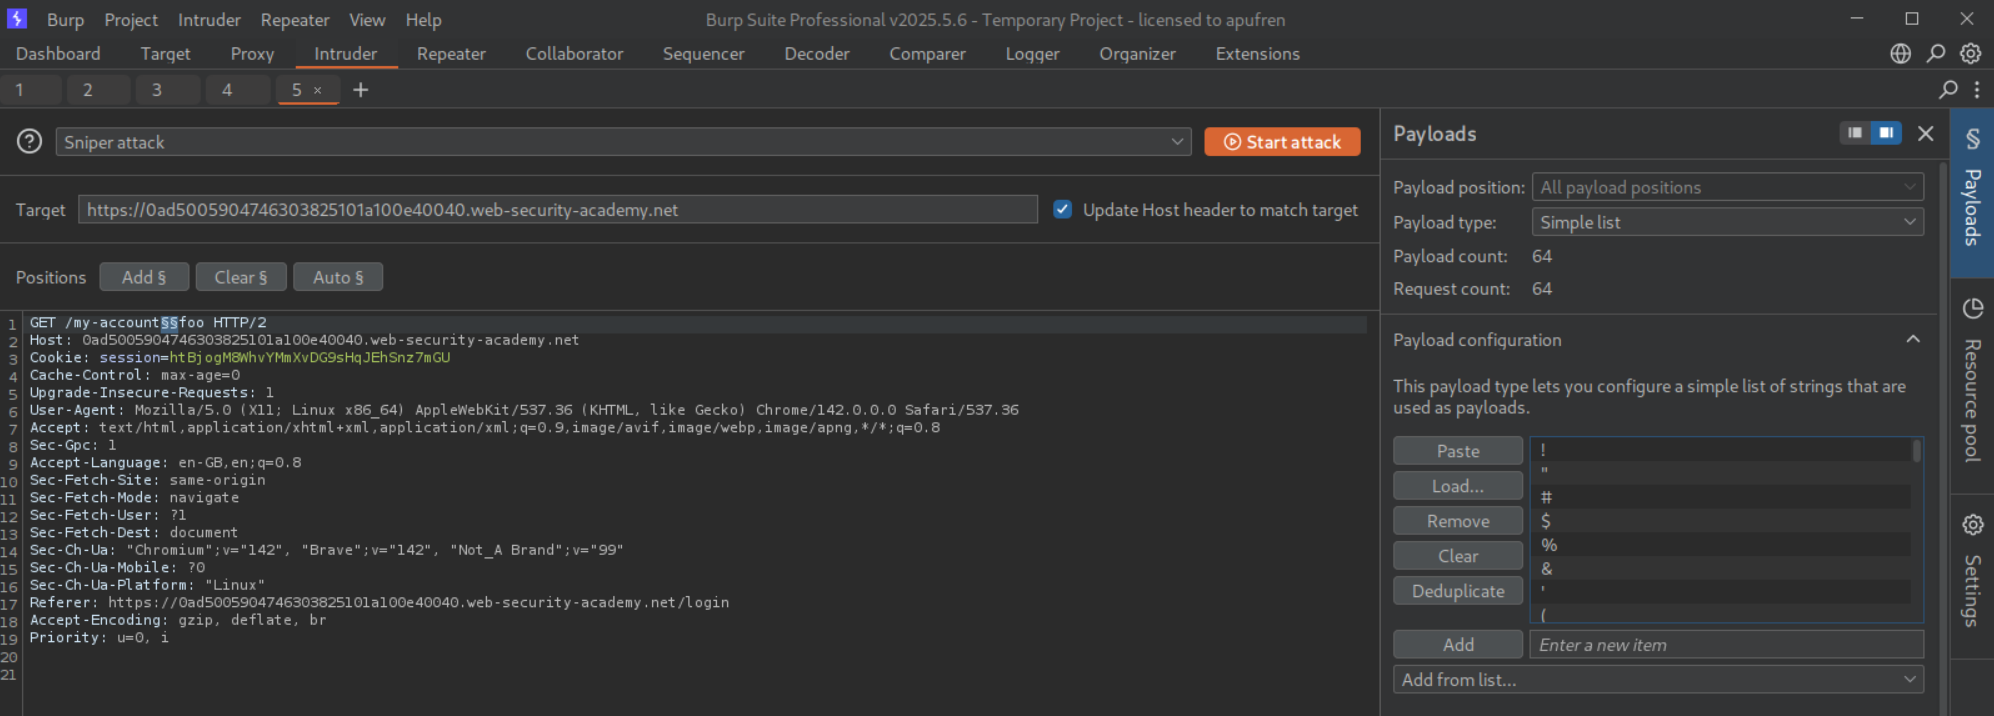The height and width of the screenshot is (716, 1994).
Task: Open the help question mark icon
Action: tap(30, 142)
